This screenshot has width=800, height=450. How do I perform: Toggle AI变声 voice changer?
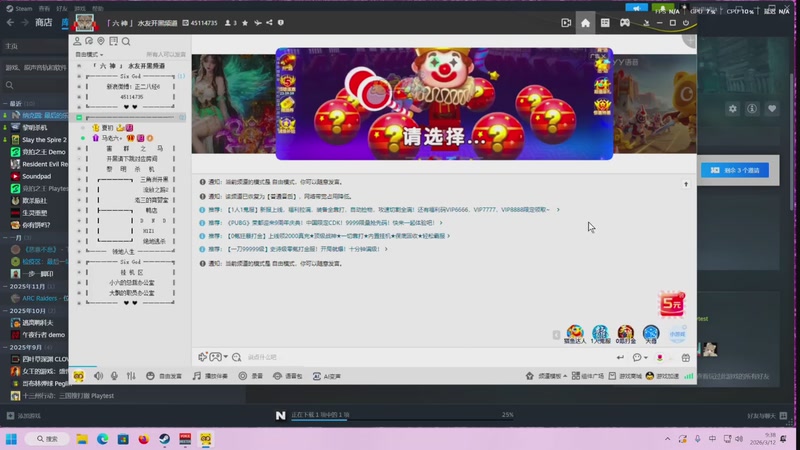click(x=327, y=376)
